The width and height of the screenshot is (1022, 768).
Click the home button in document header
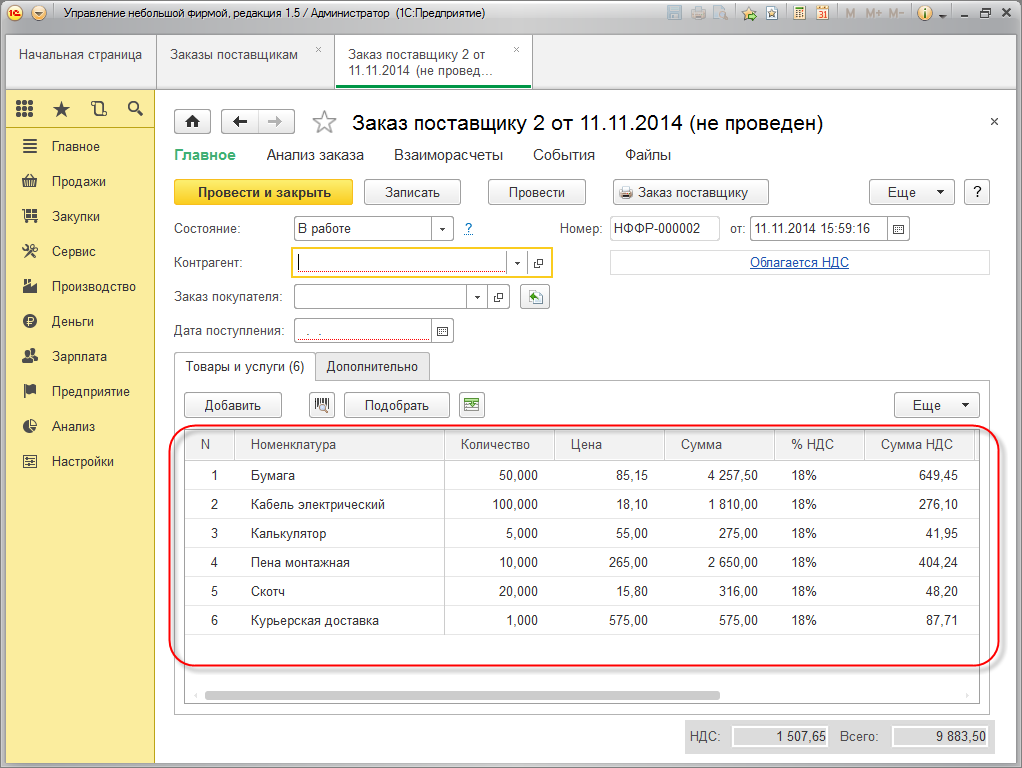pos(192,122)
